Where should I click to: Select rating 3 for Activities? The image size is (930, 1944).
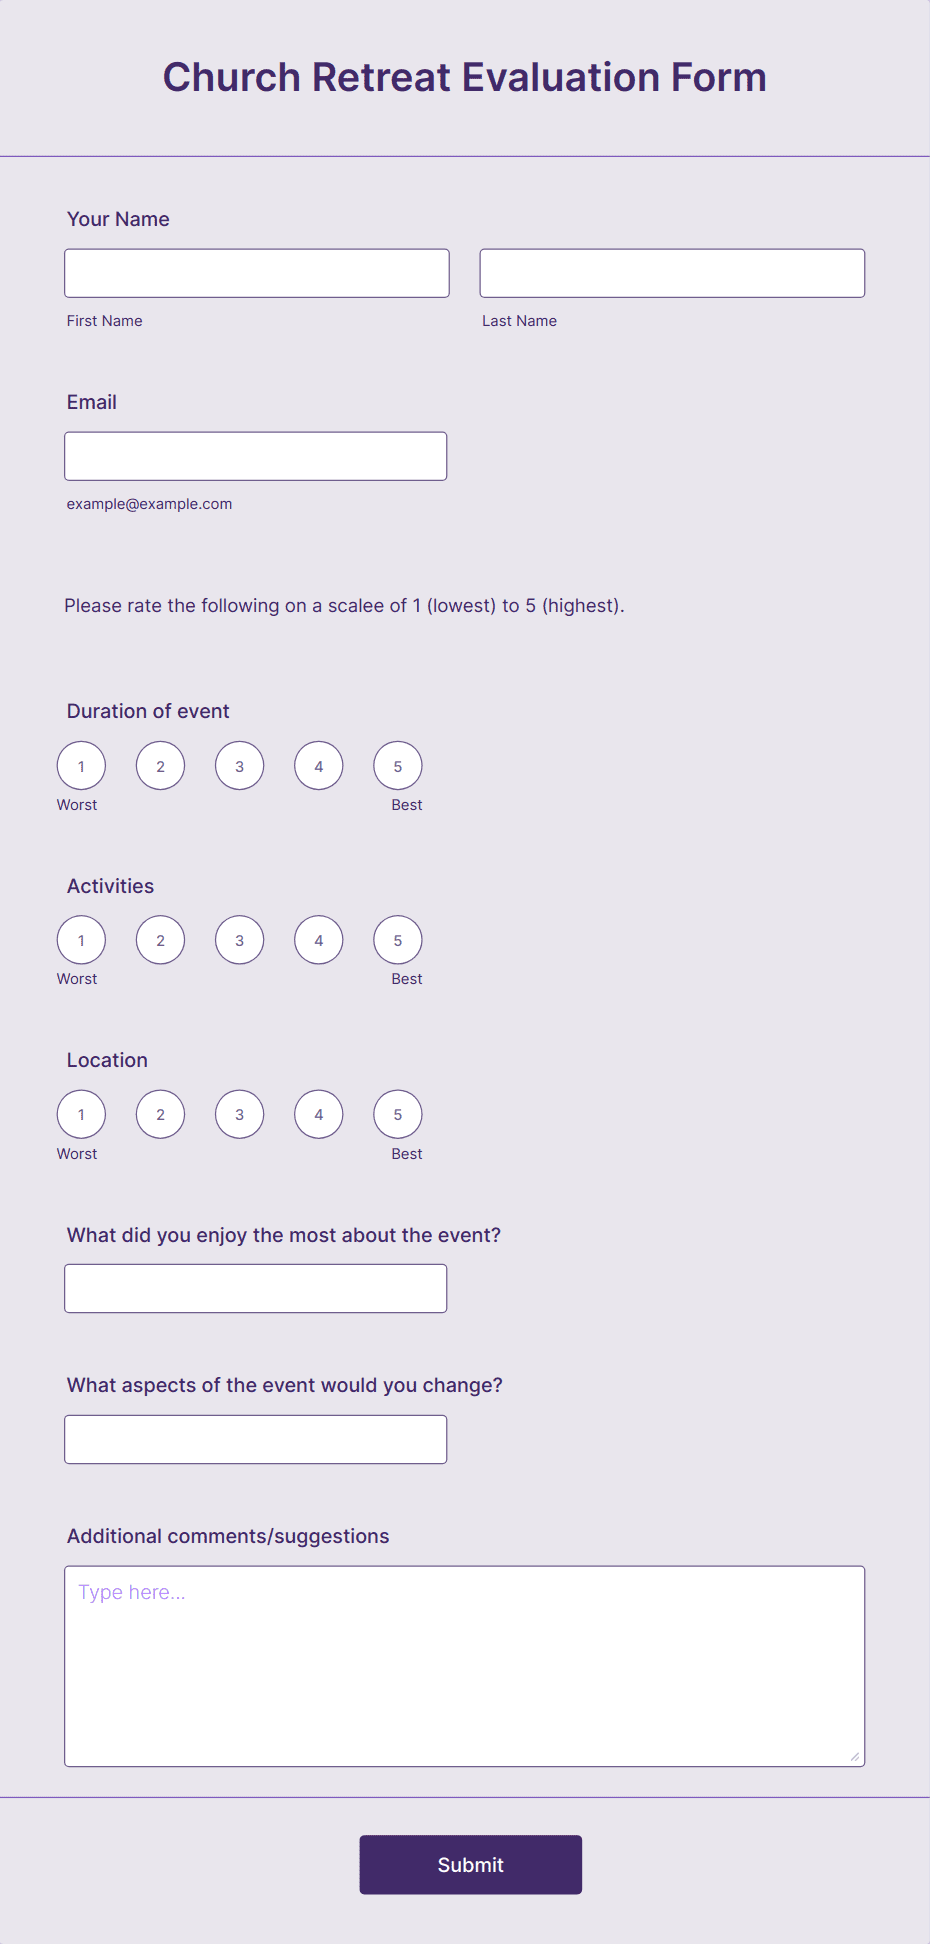(238, 939)
